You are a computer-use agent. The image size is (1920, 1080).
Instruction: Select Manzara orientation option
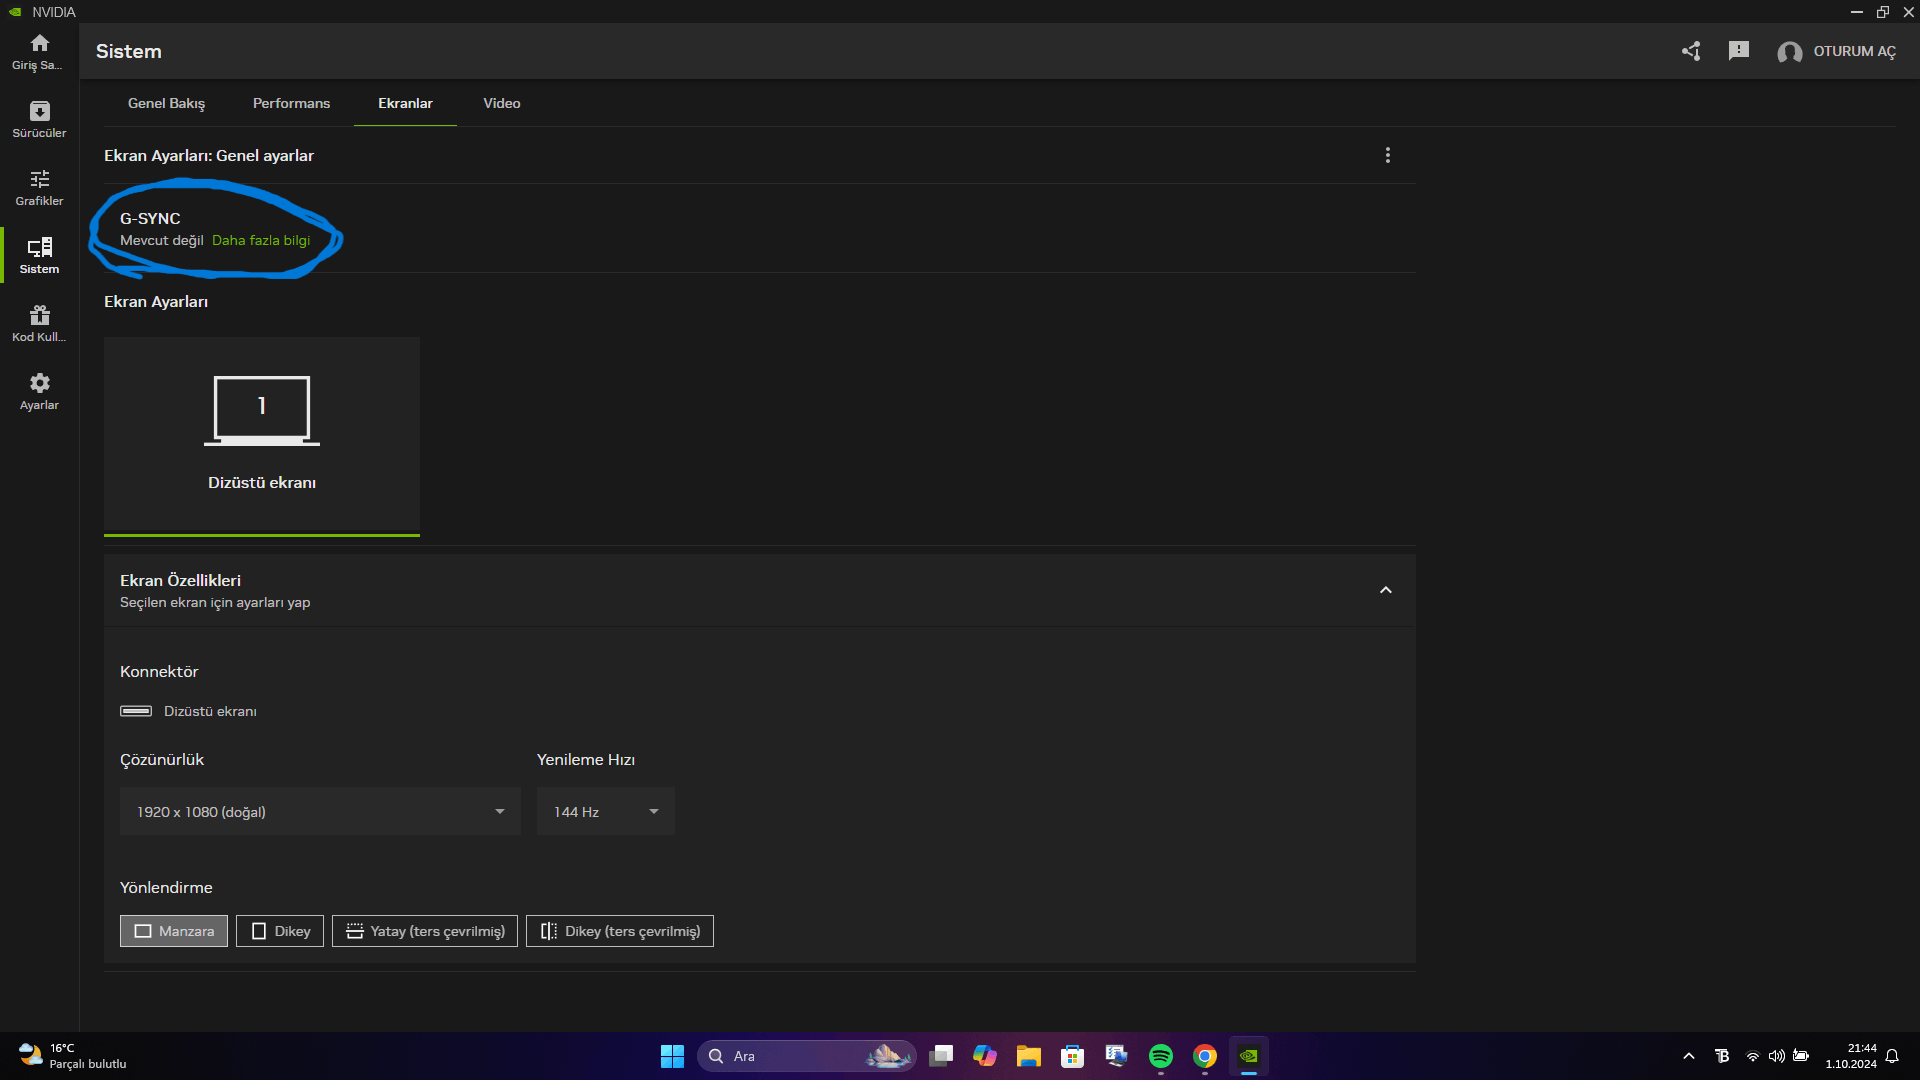[x=174, y=931]
